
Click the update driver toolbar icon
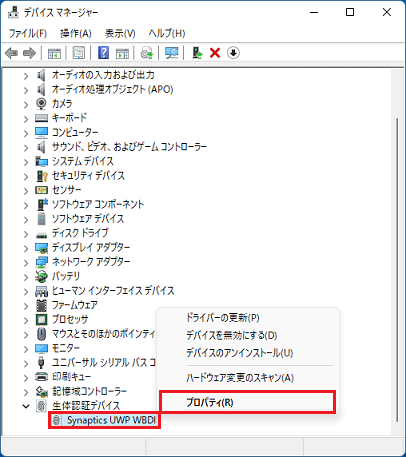147,53
